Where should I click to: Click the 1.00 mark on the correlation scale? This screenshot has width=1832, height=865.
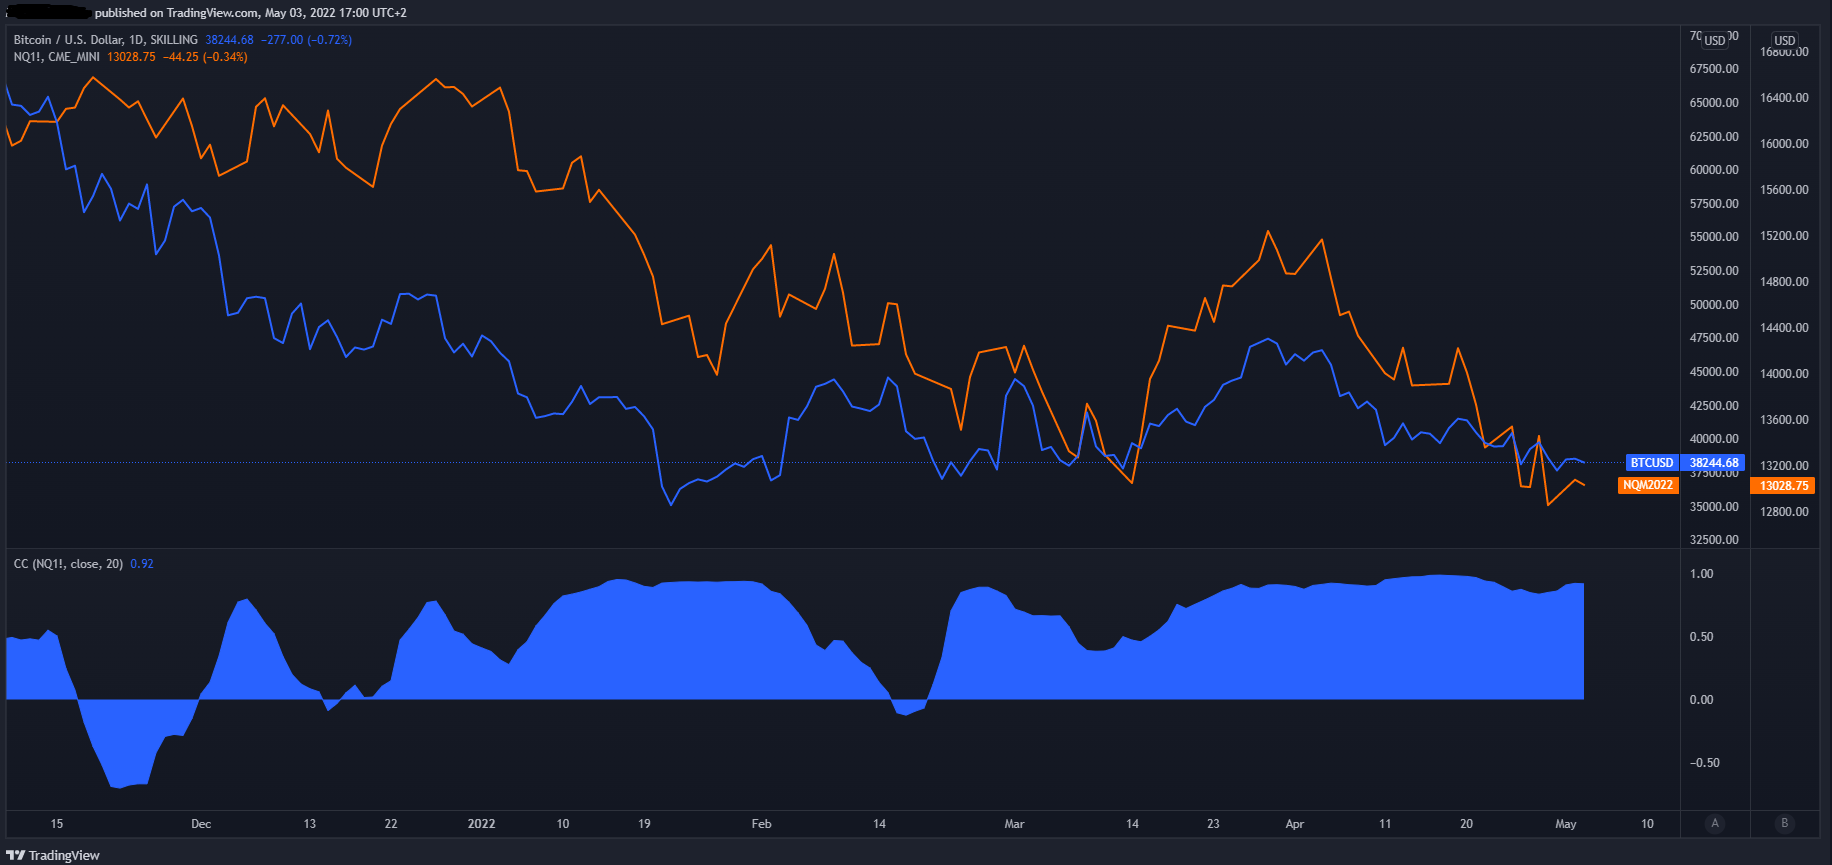1701,574
